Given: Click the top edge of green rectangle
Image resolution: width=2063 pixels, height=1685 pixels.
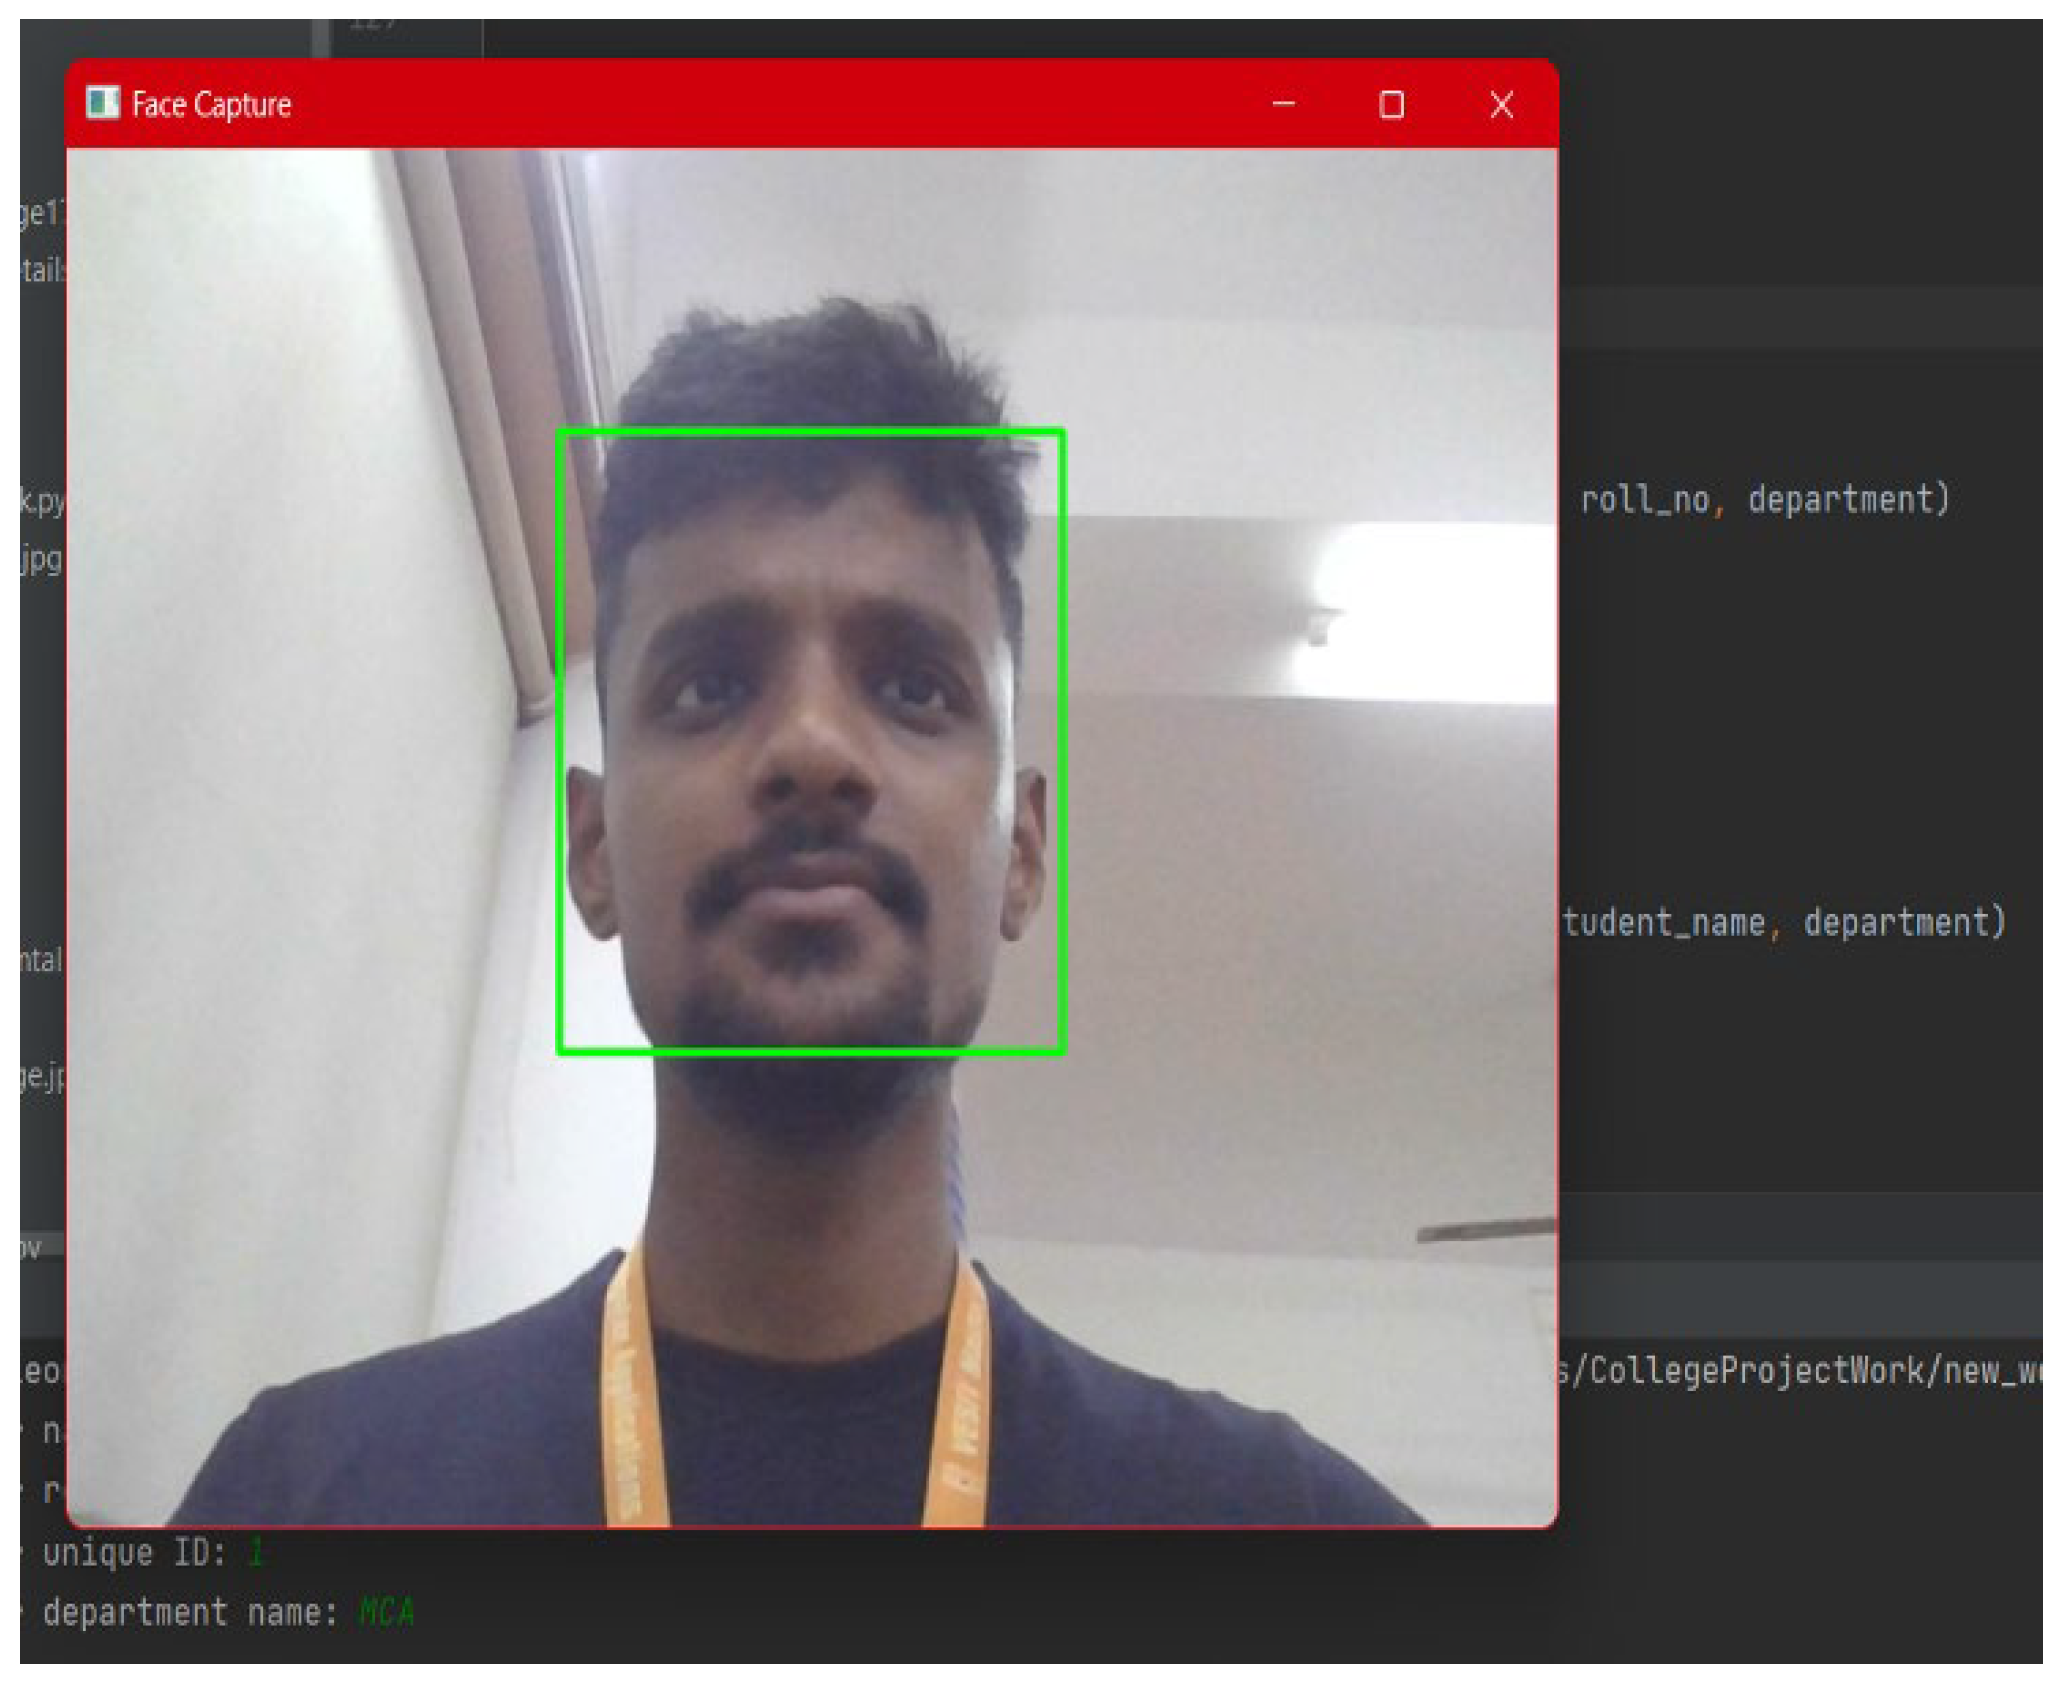Looking at the screenshot, I should tap(810, 432).
